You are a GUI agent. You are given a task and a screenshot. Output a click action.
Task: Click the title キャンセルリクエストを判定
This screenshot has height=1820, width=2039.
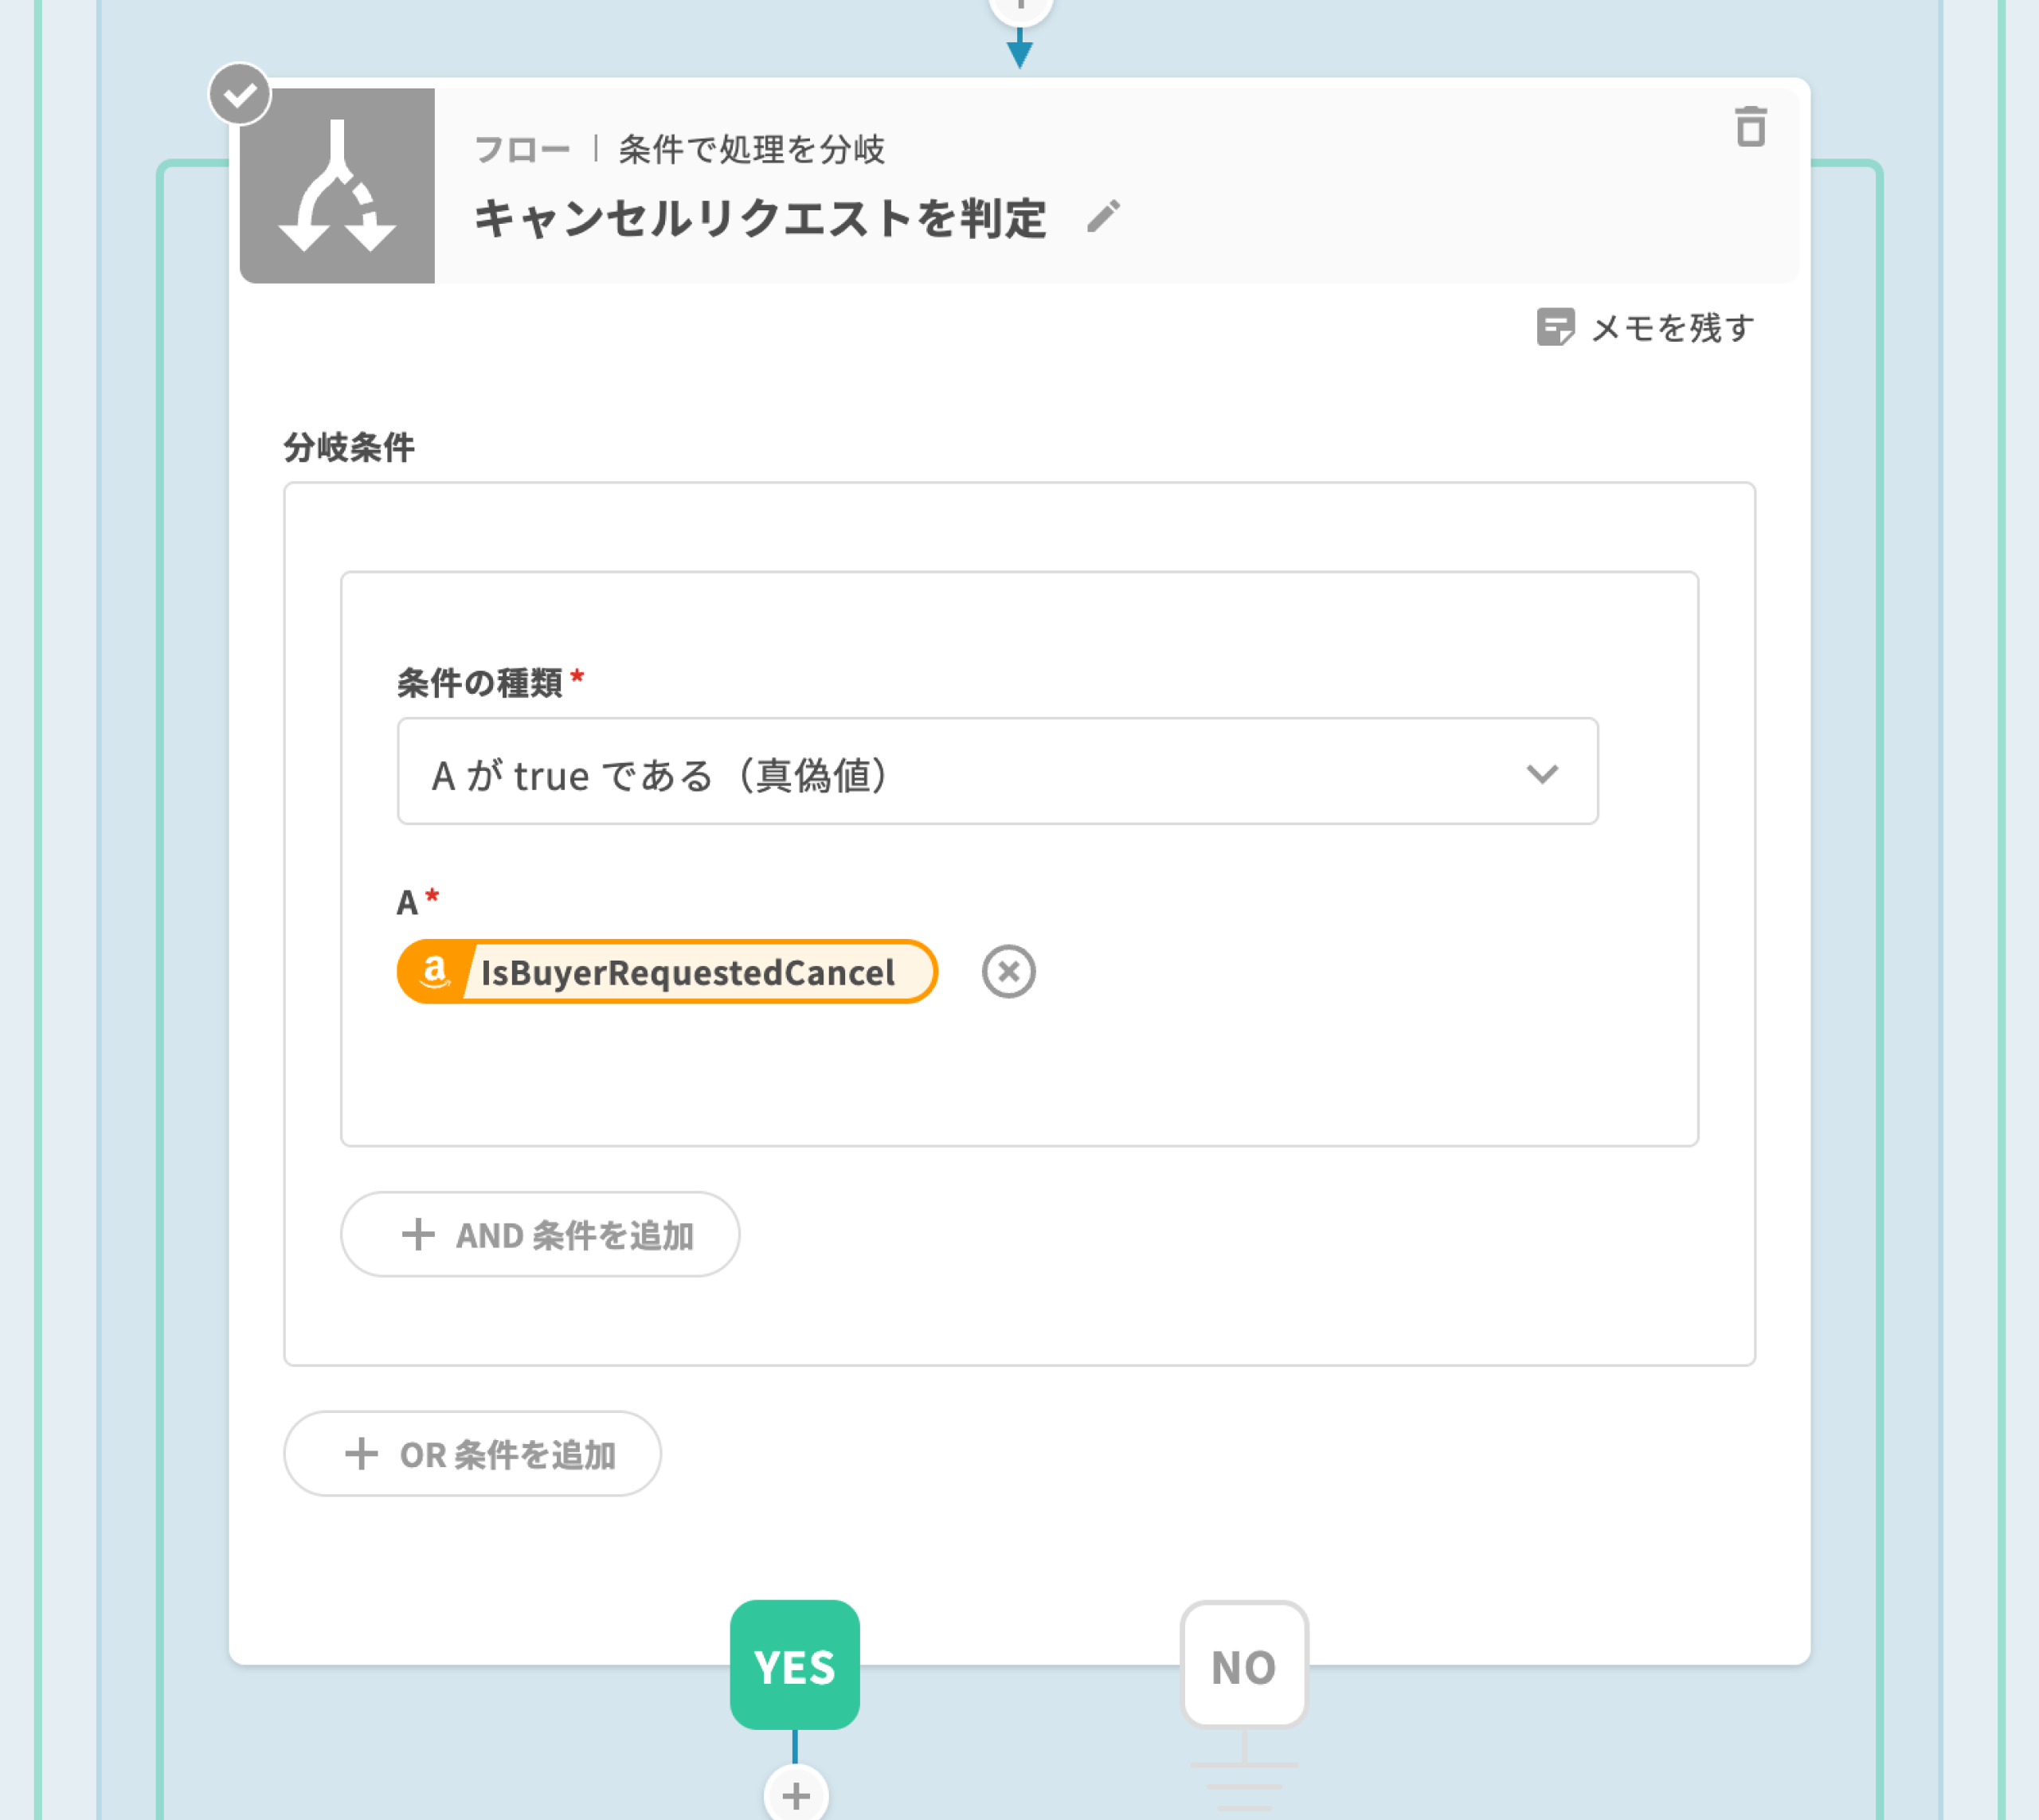760,218
